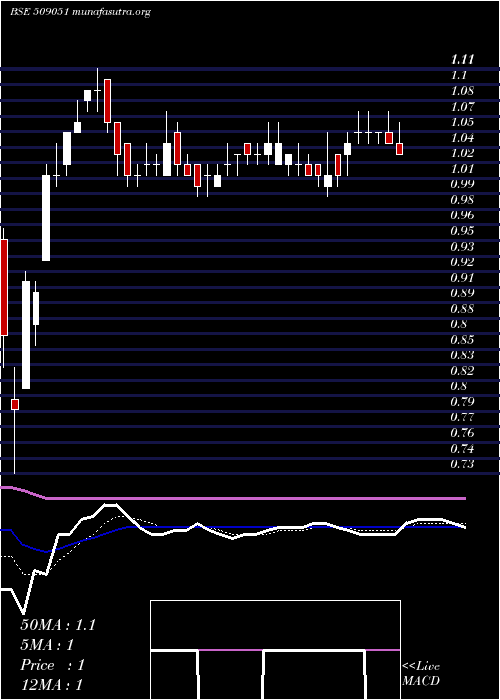Choose the 0.95 price level label
500x700 pixels.
[462, 231]
